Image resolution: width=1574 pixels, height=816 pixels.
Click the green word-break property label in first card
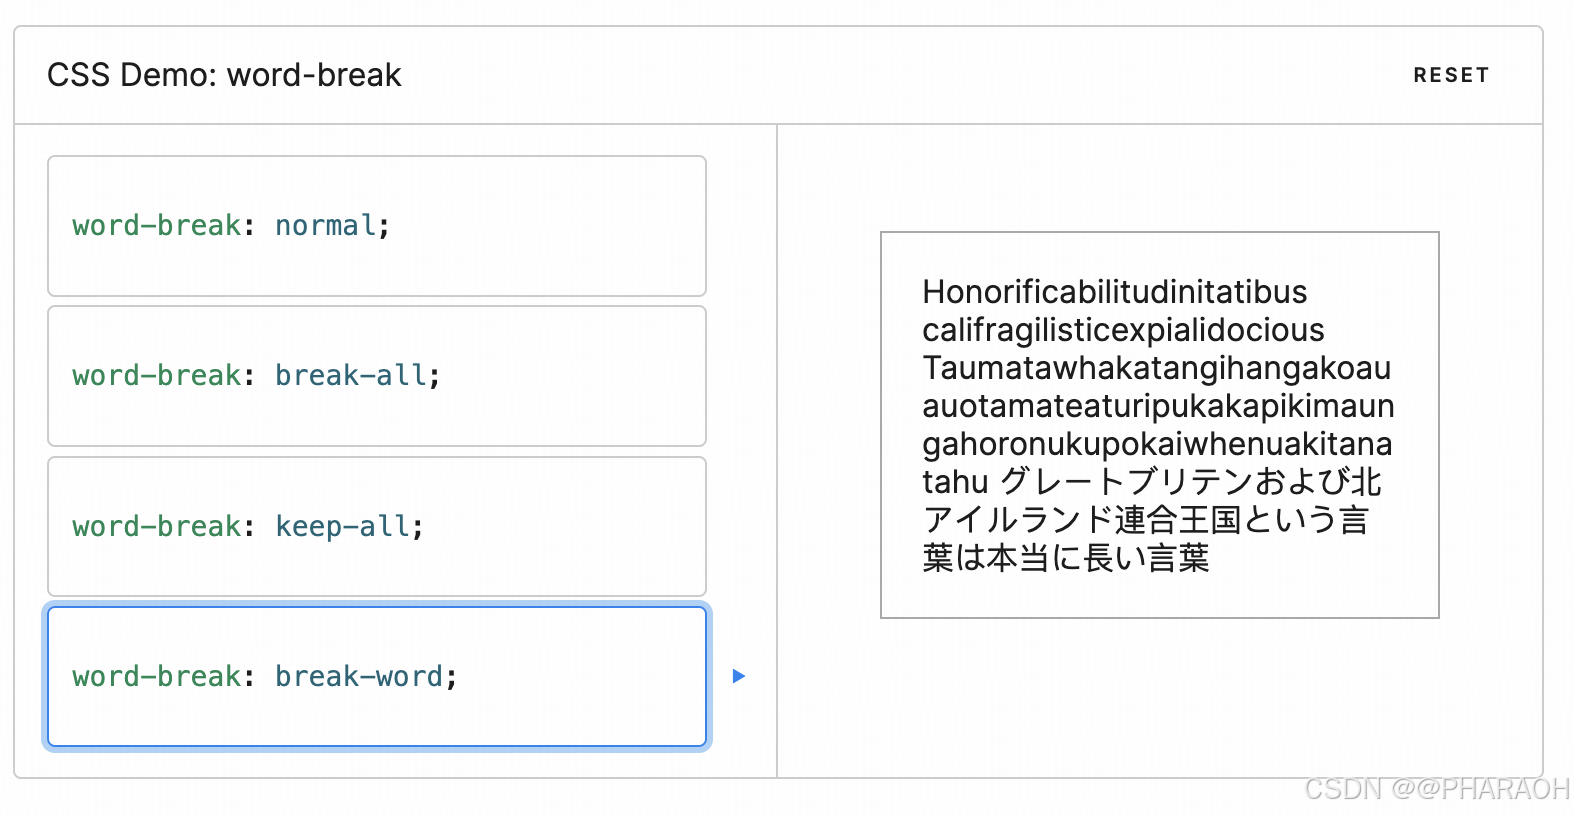click(x=156, y=226)
